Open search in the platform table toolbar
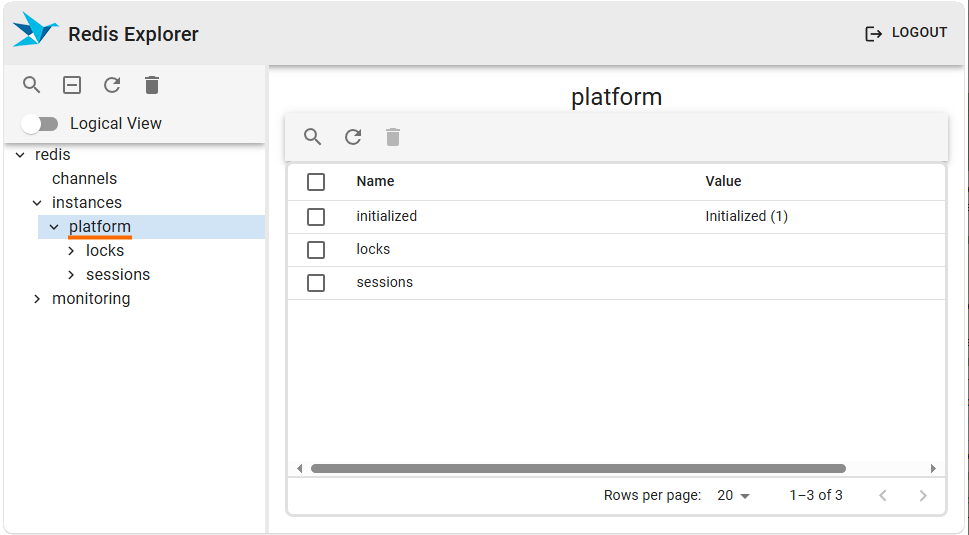 [x=313, y=137]
